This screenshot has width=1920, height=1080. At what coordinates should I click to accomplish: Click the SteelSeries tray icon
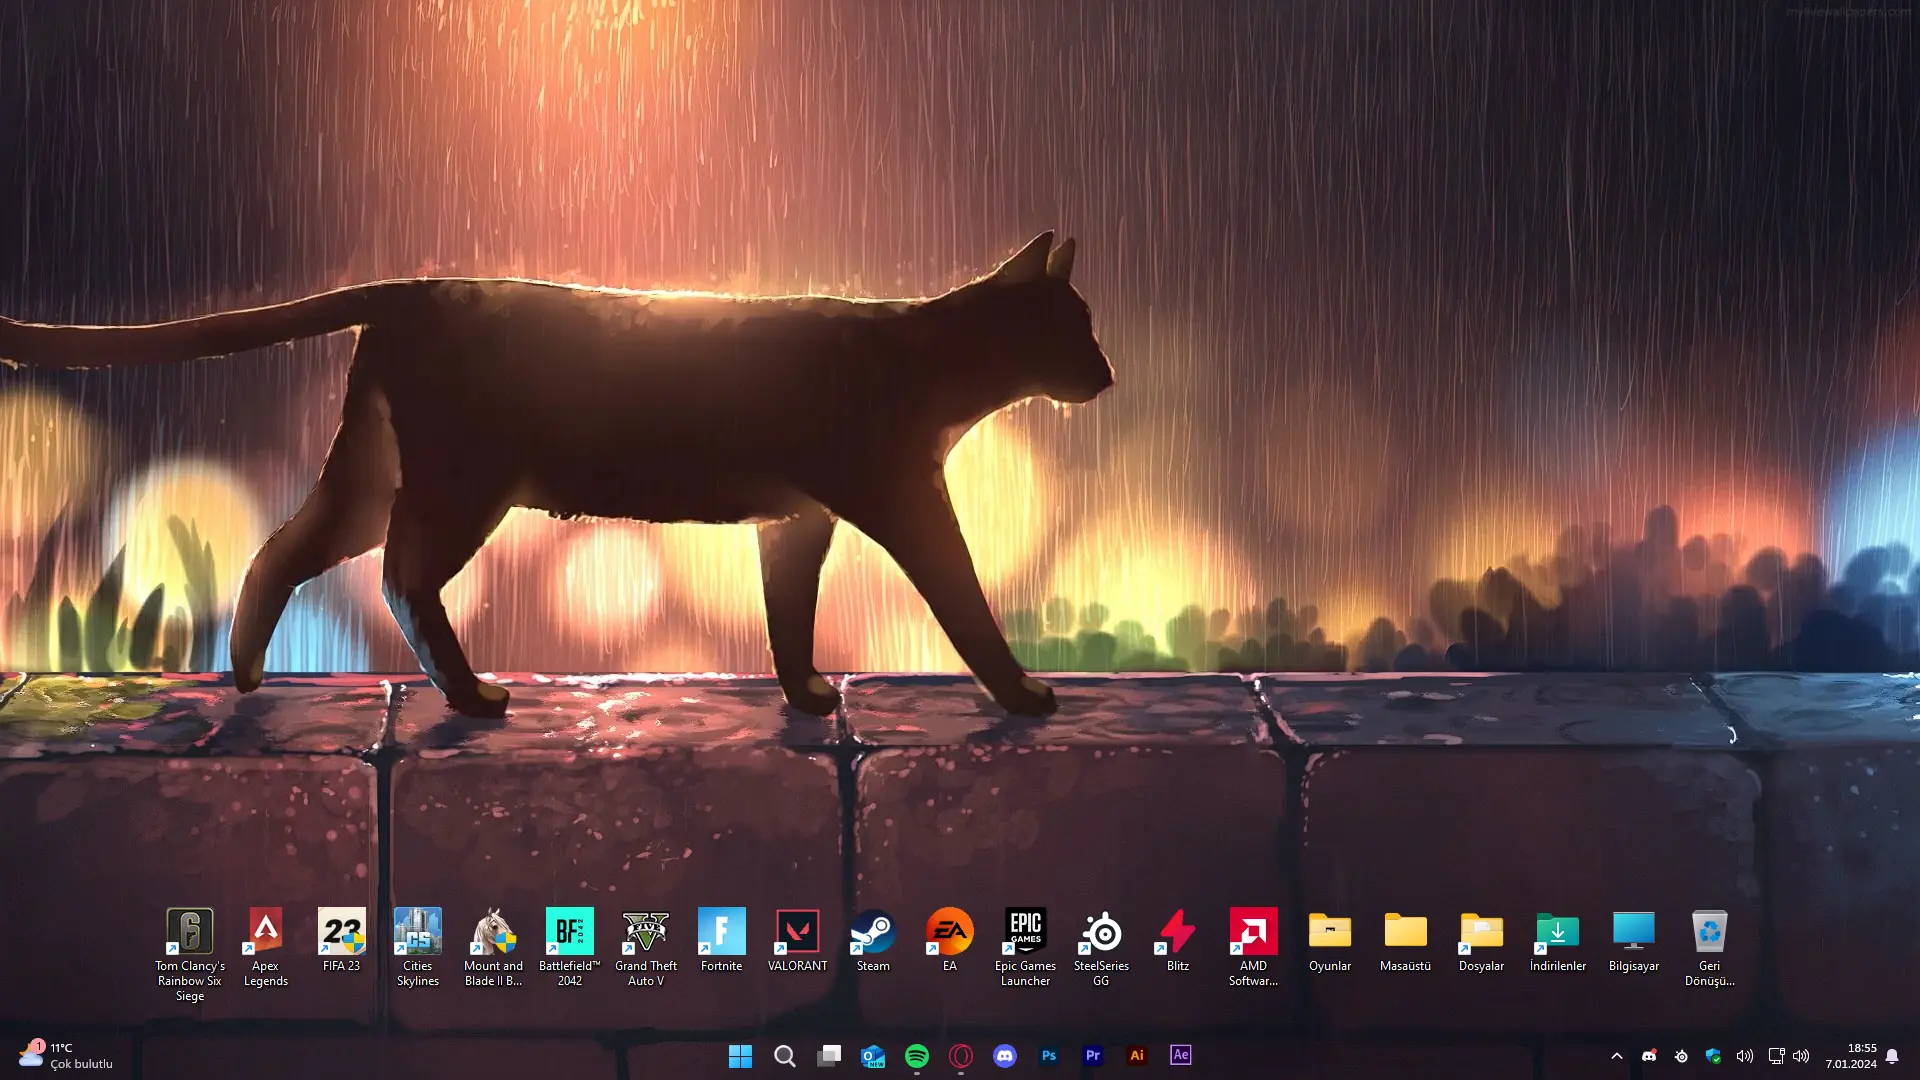click(x=1681, y=1056)
